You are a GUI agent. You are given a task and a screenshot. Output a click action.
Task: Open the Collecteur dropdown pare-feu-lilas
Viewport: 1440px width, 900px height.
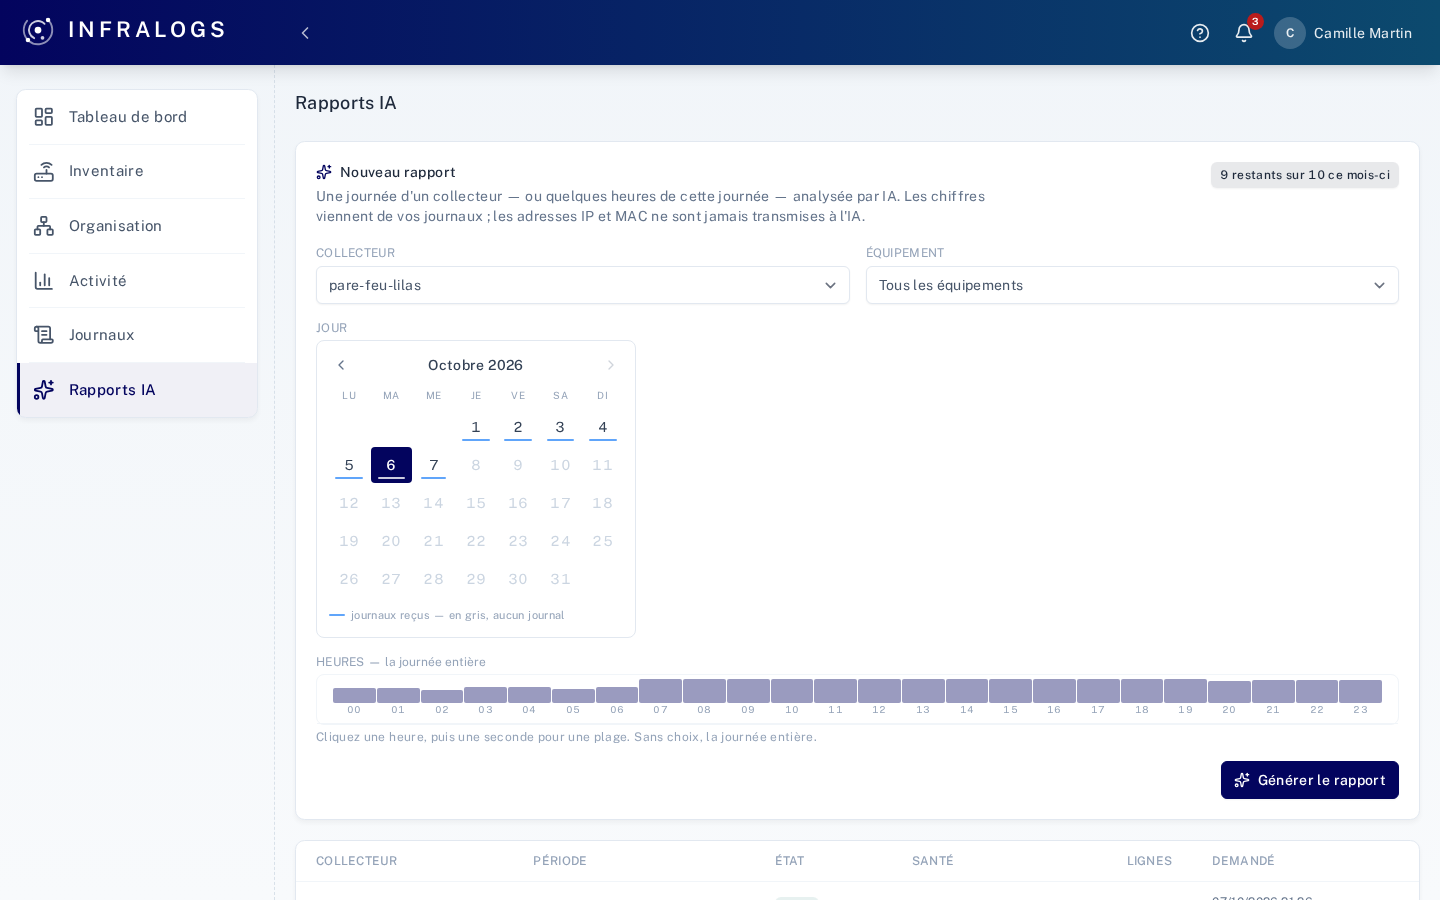pos(583,285)
